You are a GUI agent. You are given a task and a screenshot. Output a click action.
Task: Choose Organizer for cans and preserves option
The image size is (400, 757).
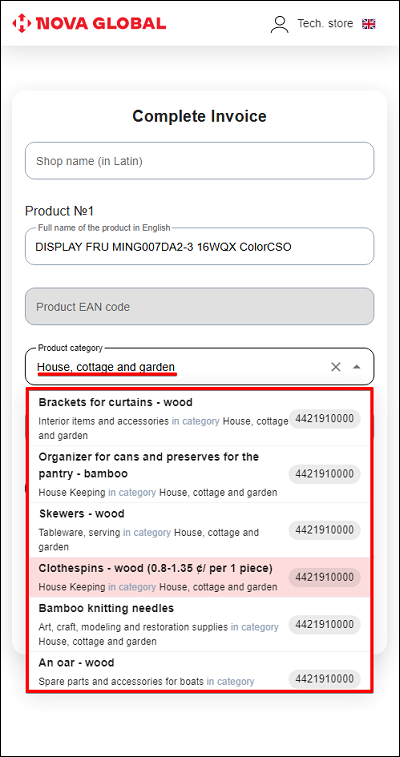tap(199, 474)
